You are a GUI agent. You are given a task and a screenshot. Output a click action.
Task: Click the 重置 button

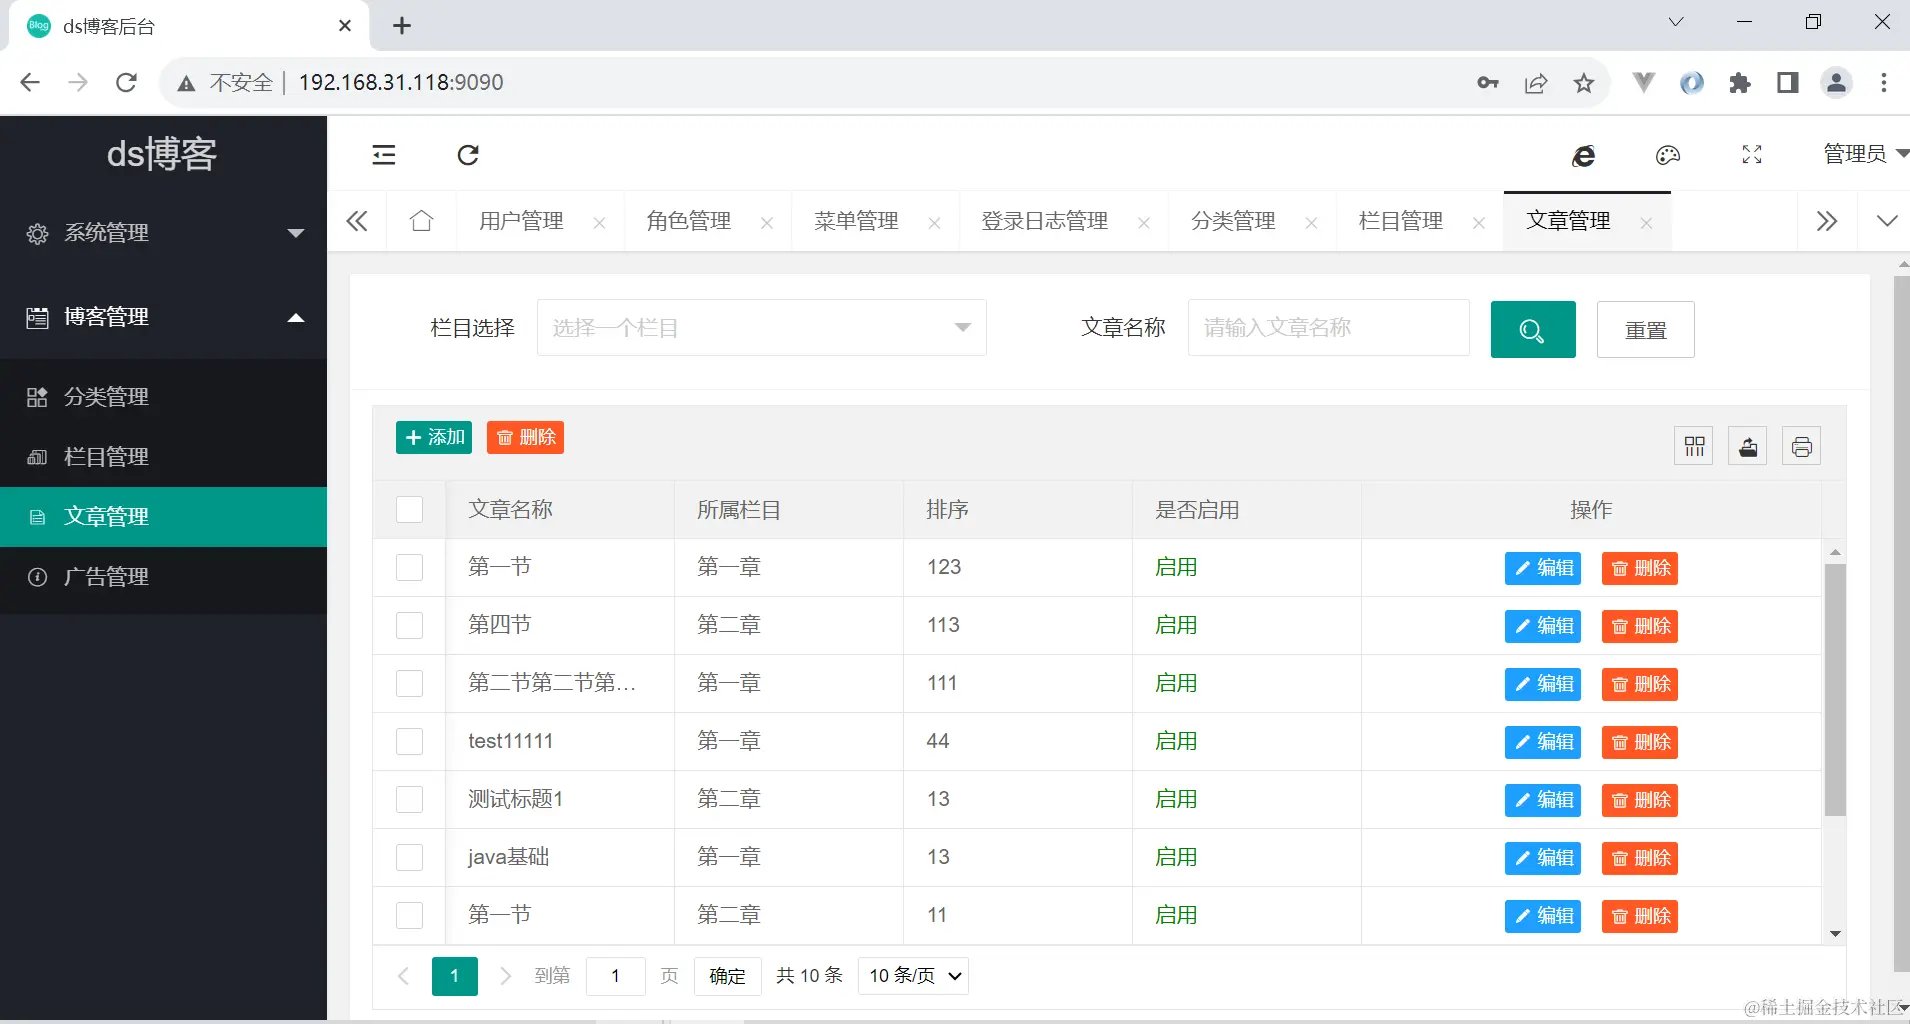[x=1646, y=329]
